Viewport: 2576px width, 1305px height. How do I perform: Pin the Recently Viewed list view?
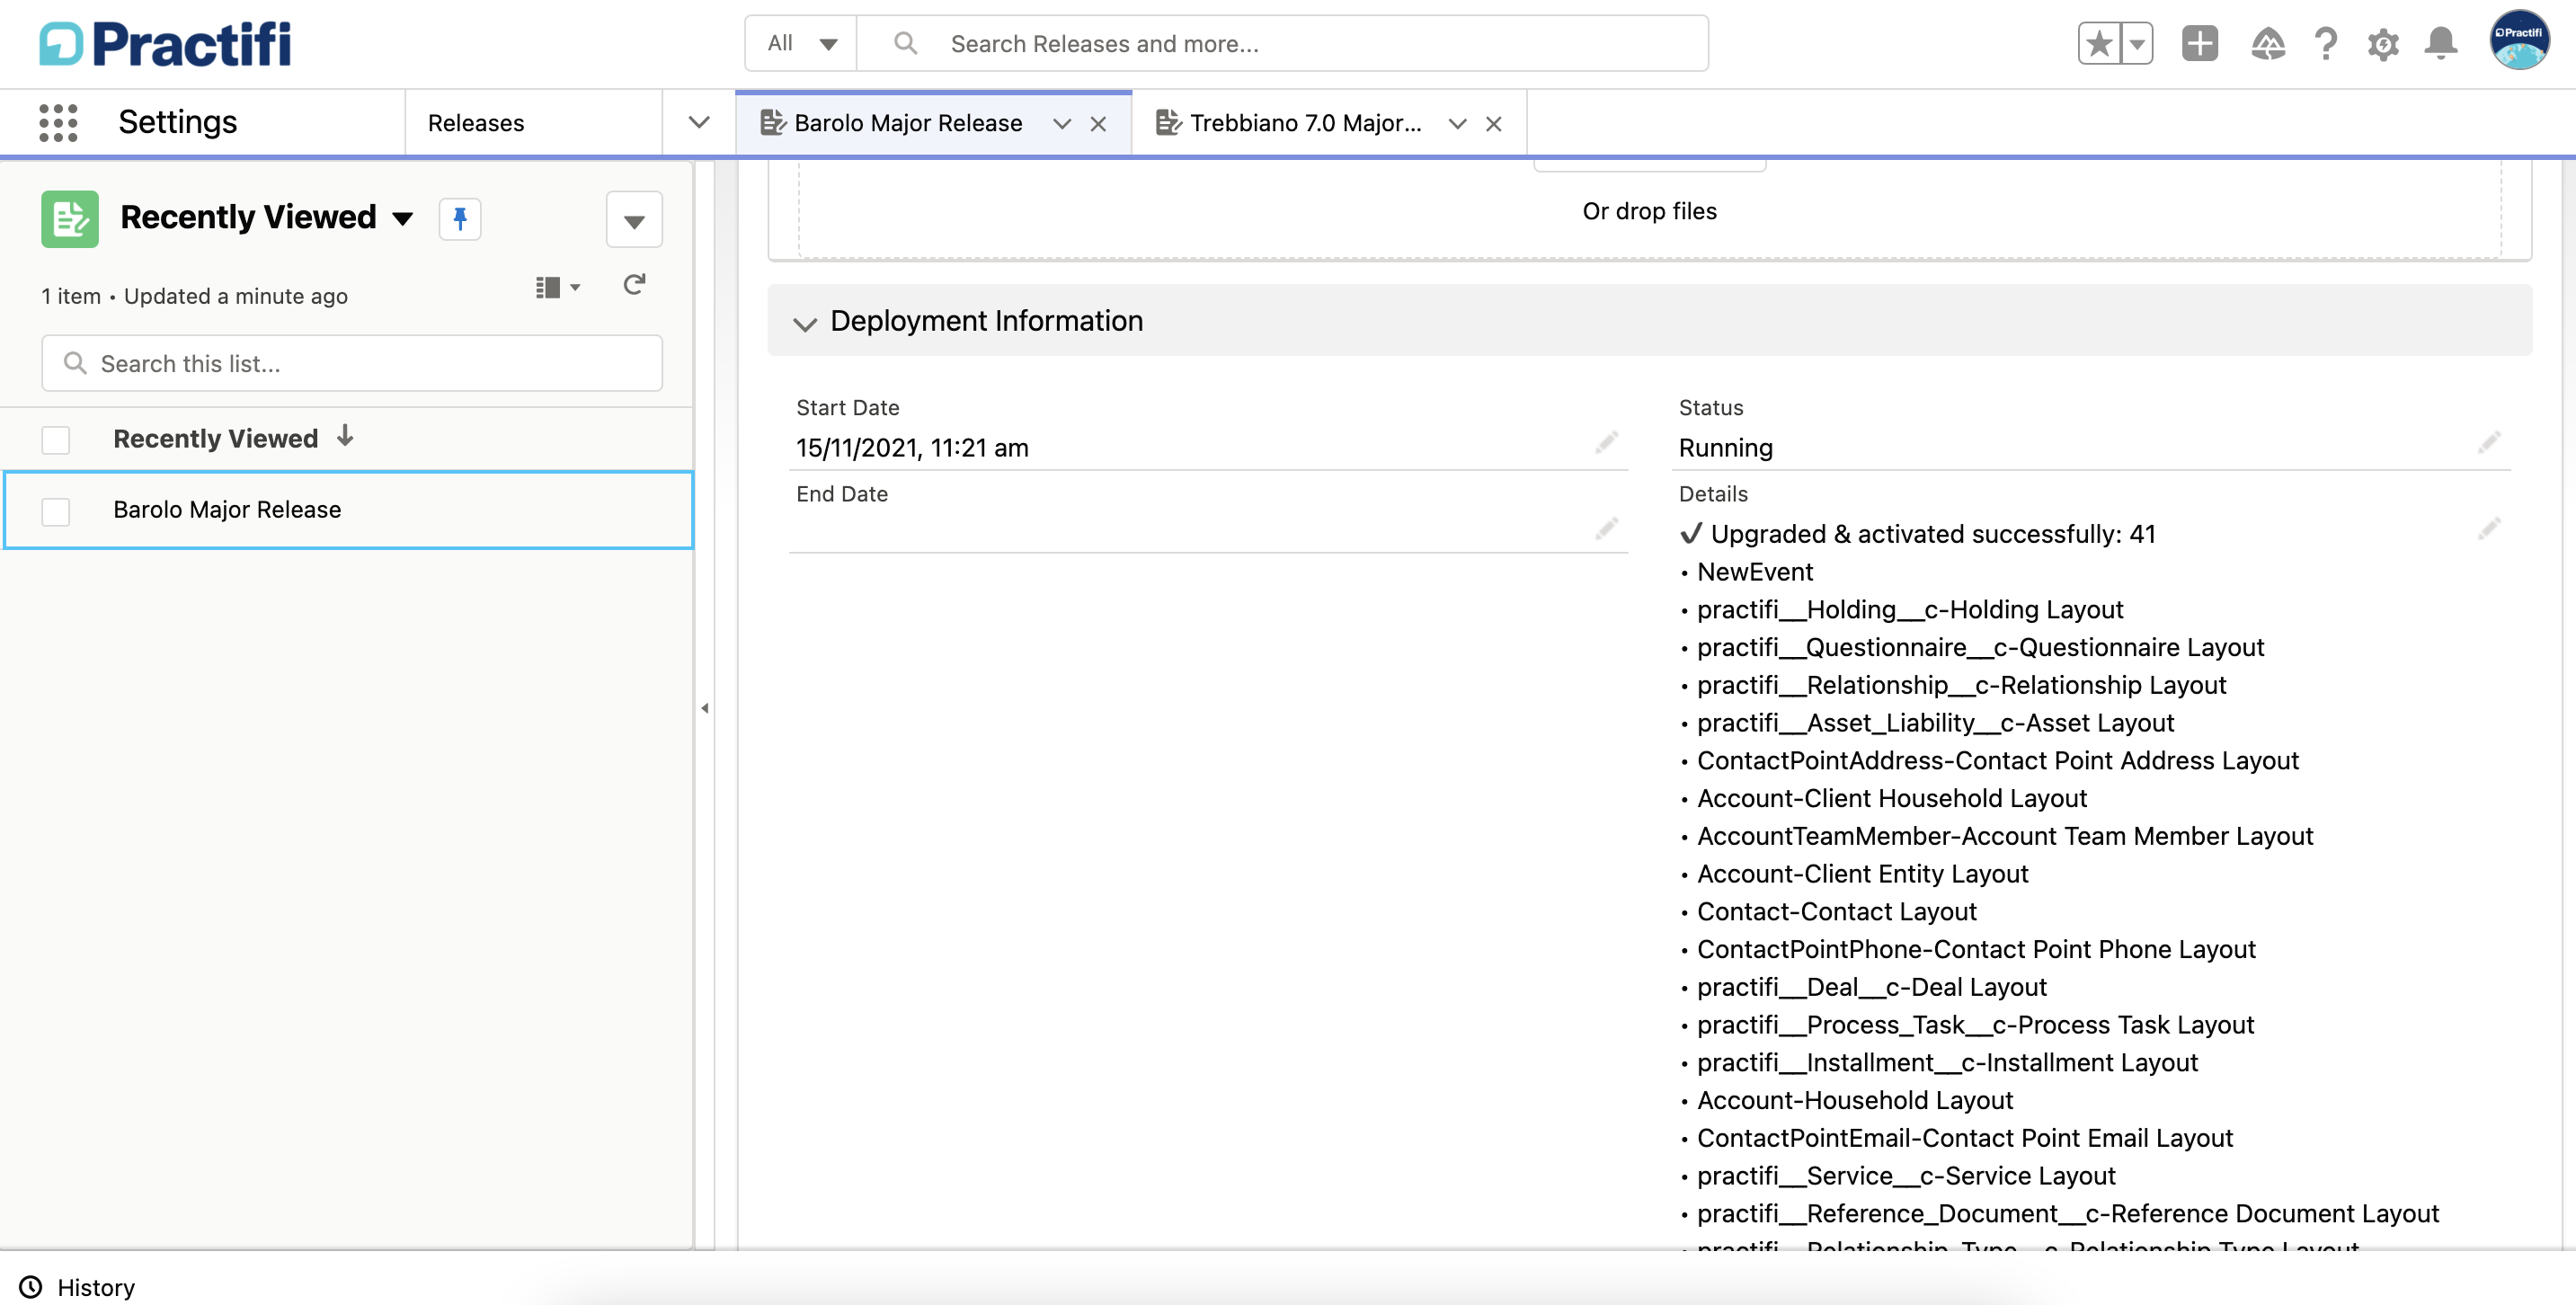pos(460,218)
